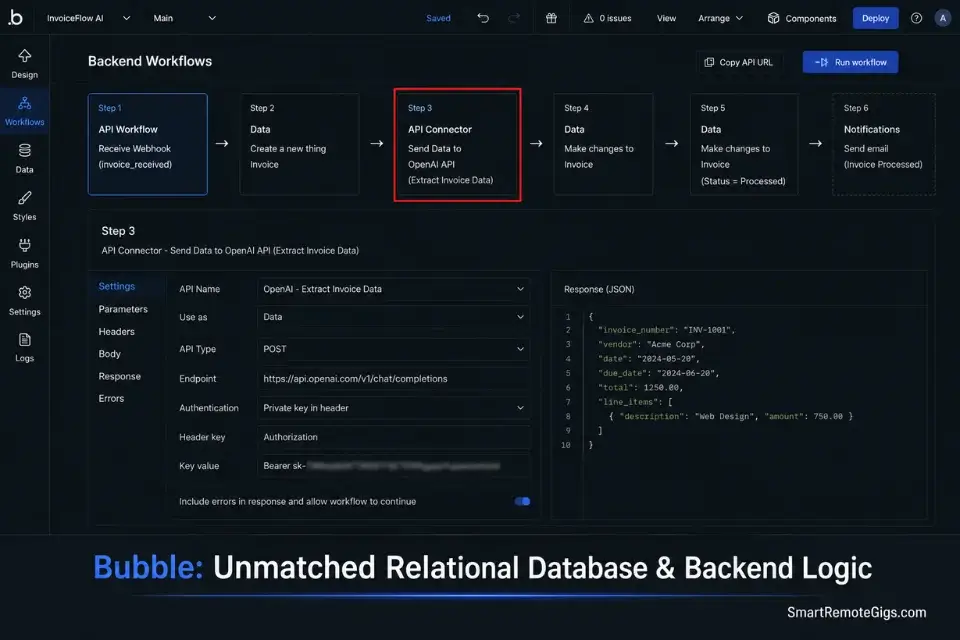
Task: Click the Backend Workflows heading
Action: click(x=150, y=61)
